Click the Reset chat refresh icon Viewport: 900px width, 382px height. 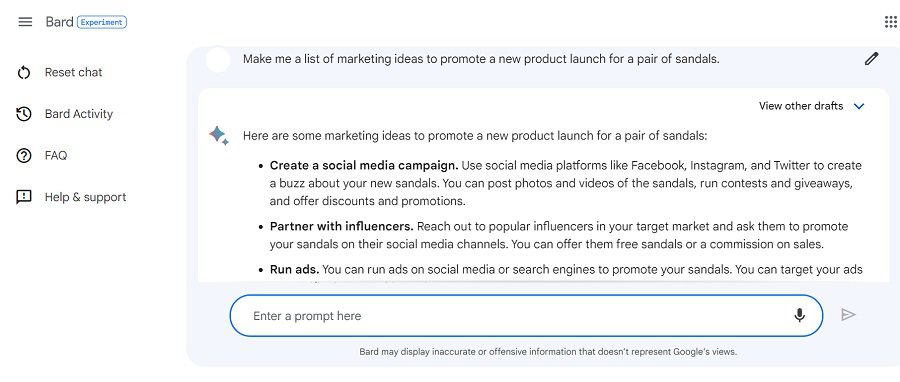click(24, 72)
